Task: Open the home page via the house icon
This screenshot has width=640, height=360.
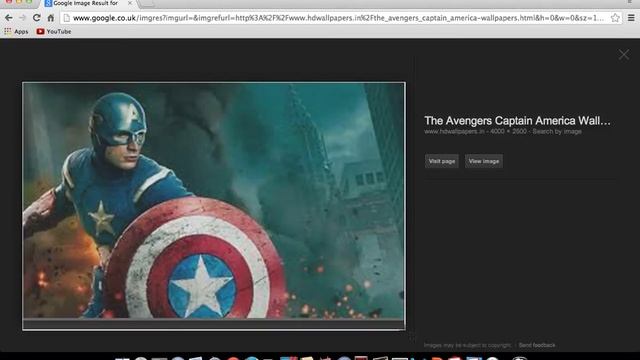Action: [51, 18]
